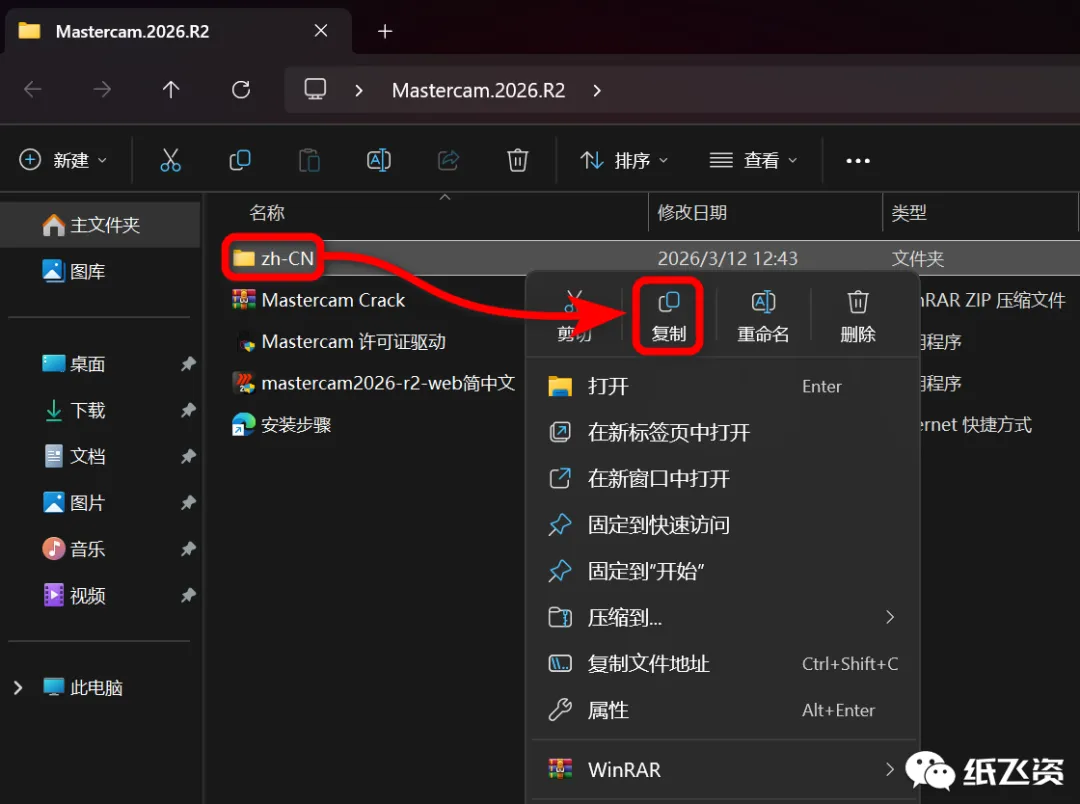Click the Share toolbar icon
The height and width of the screenshot is (804, 1080).
[x=448, y=161]
